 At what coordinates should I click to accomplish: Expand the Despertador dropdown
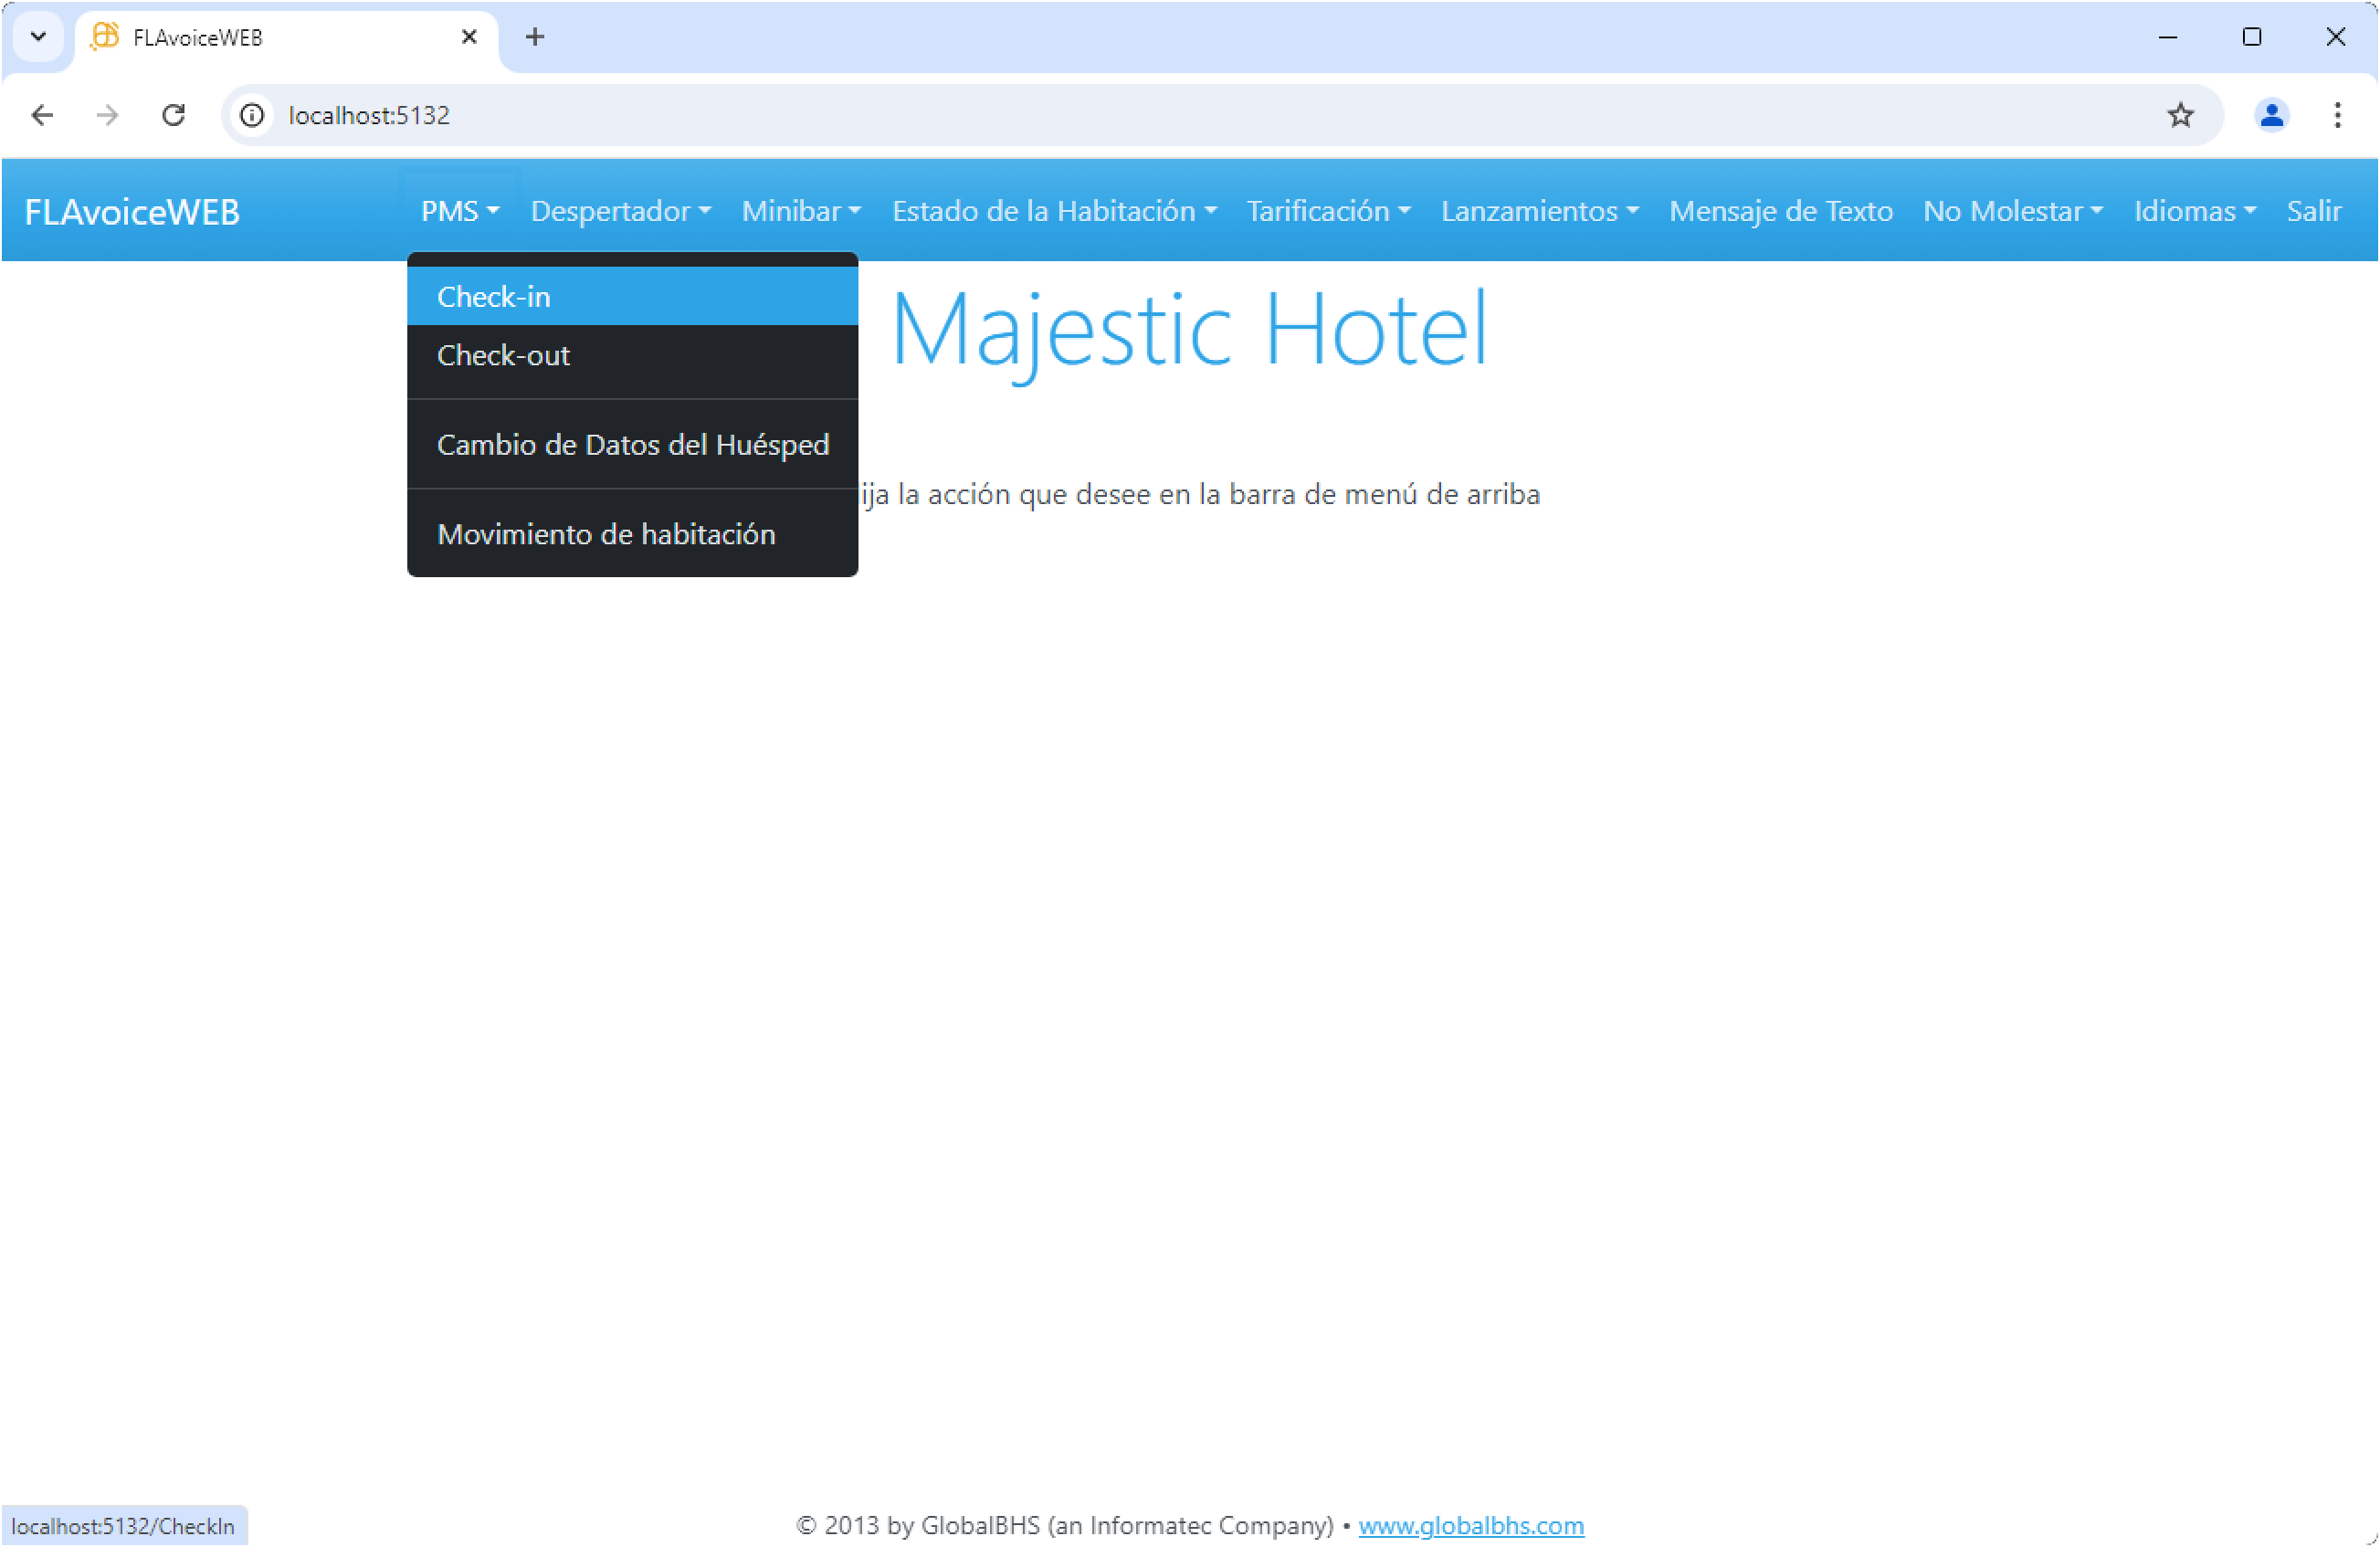click(620, 211)
